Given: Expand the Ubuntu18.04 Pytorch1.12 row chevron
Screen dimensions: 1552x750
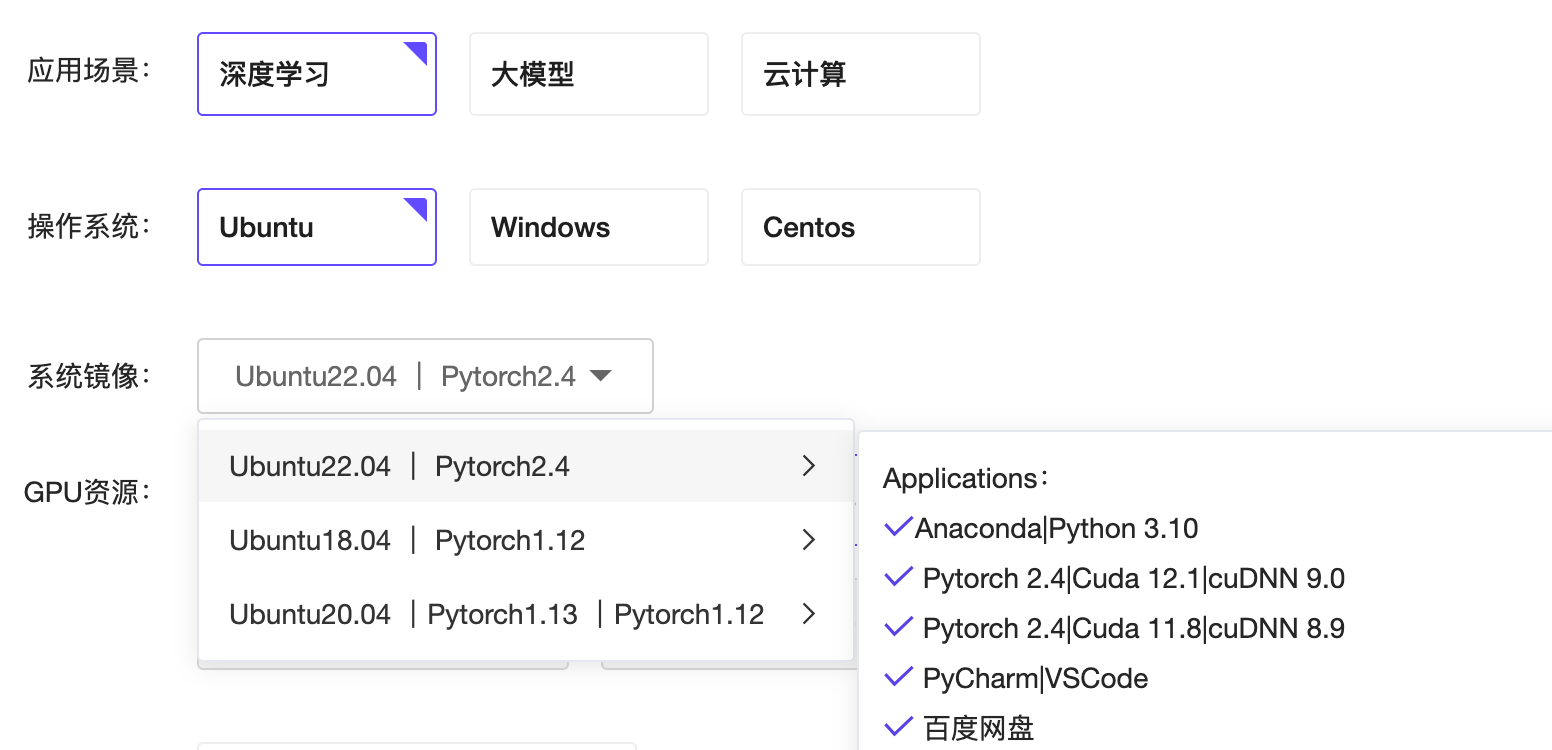Looking at the screenshot, I should [x=809, y=540].
